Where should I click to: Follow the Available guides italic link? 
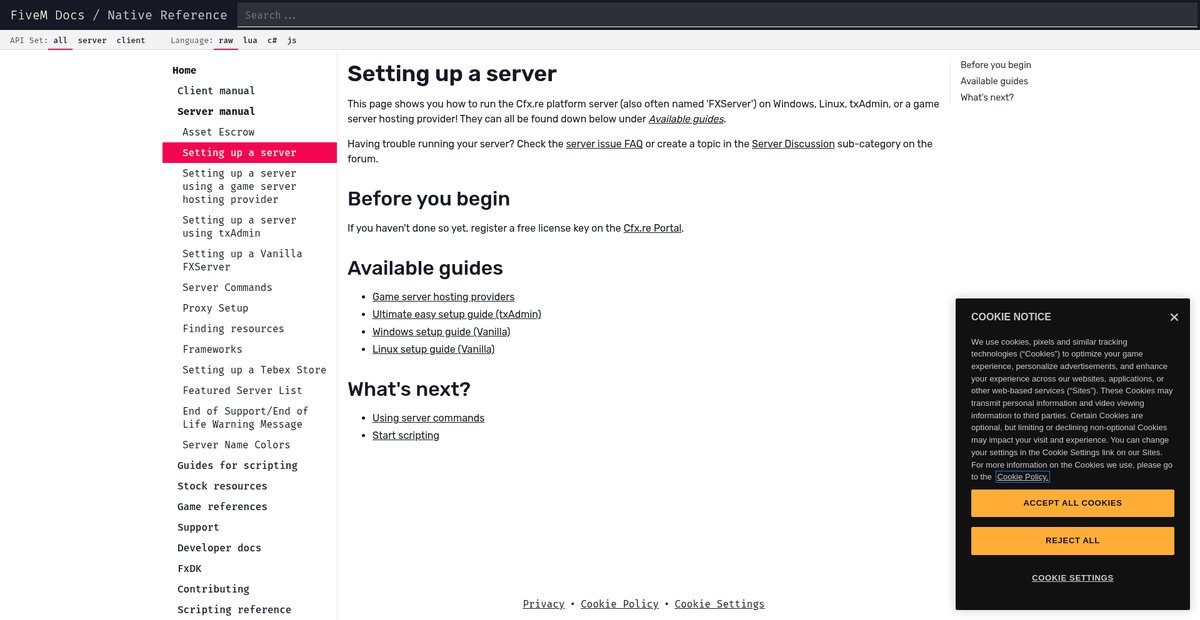[686, 119]
